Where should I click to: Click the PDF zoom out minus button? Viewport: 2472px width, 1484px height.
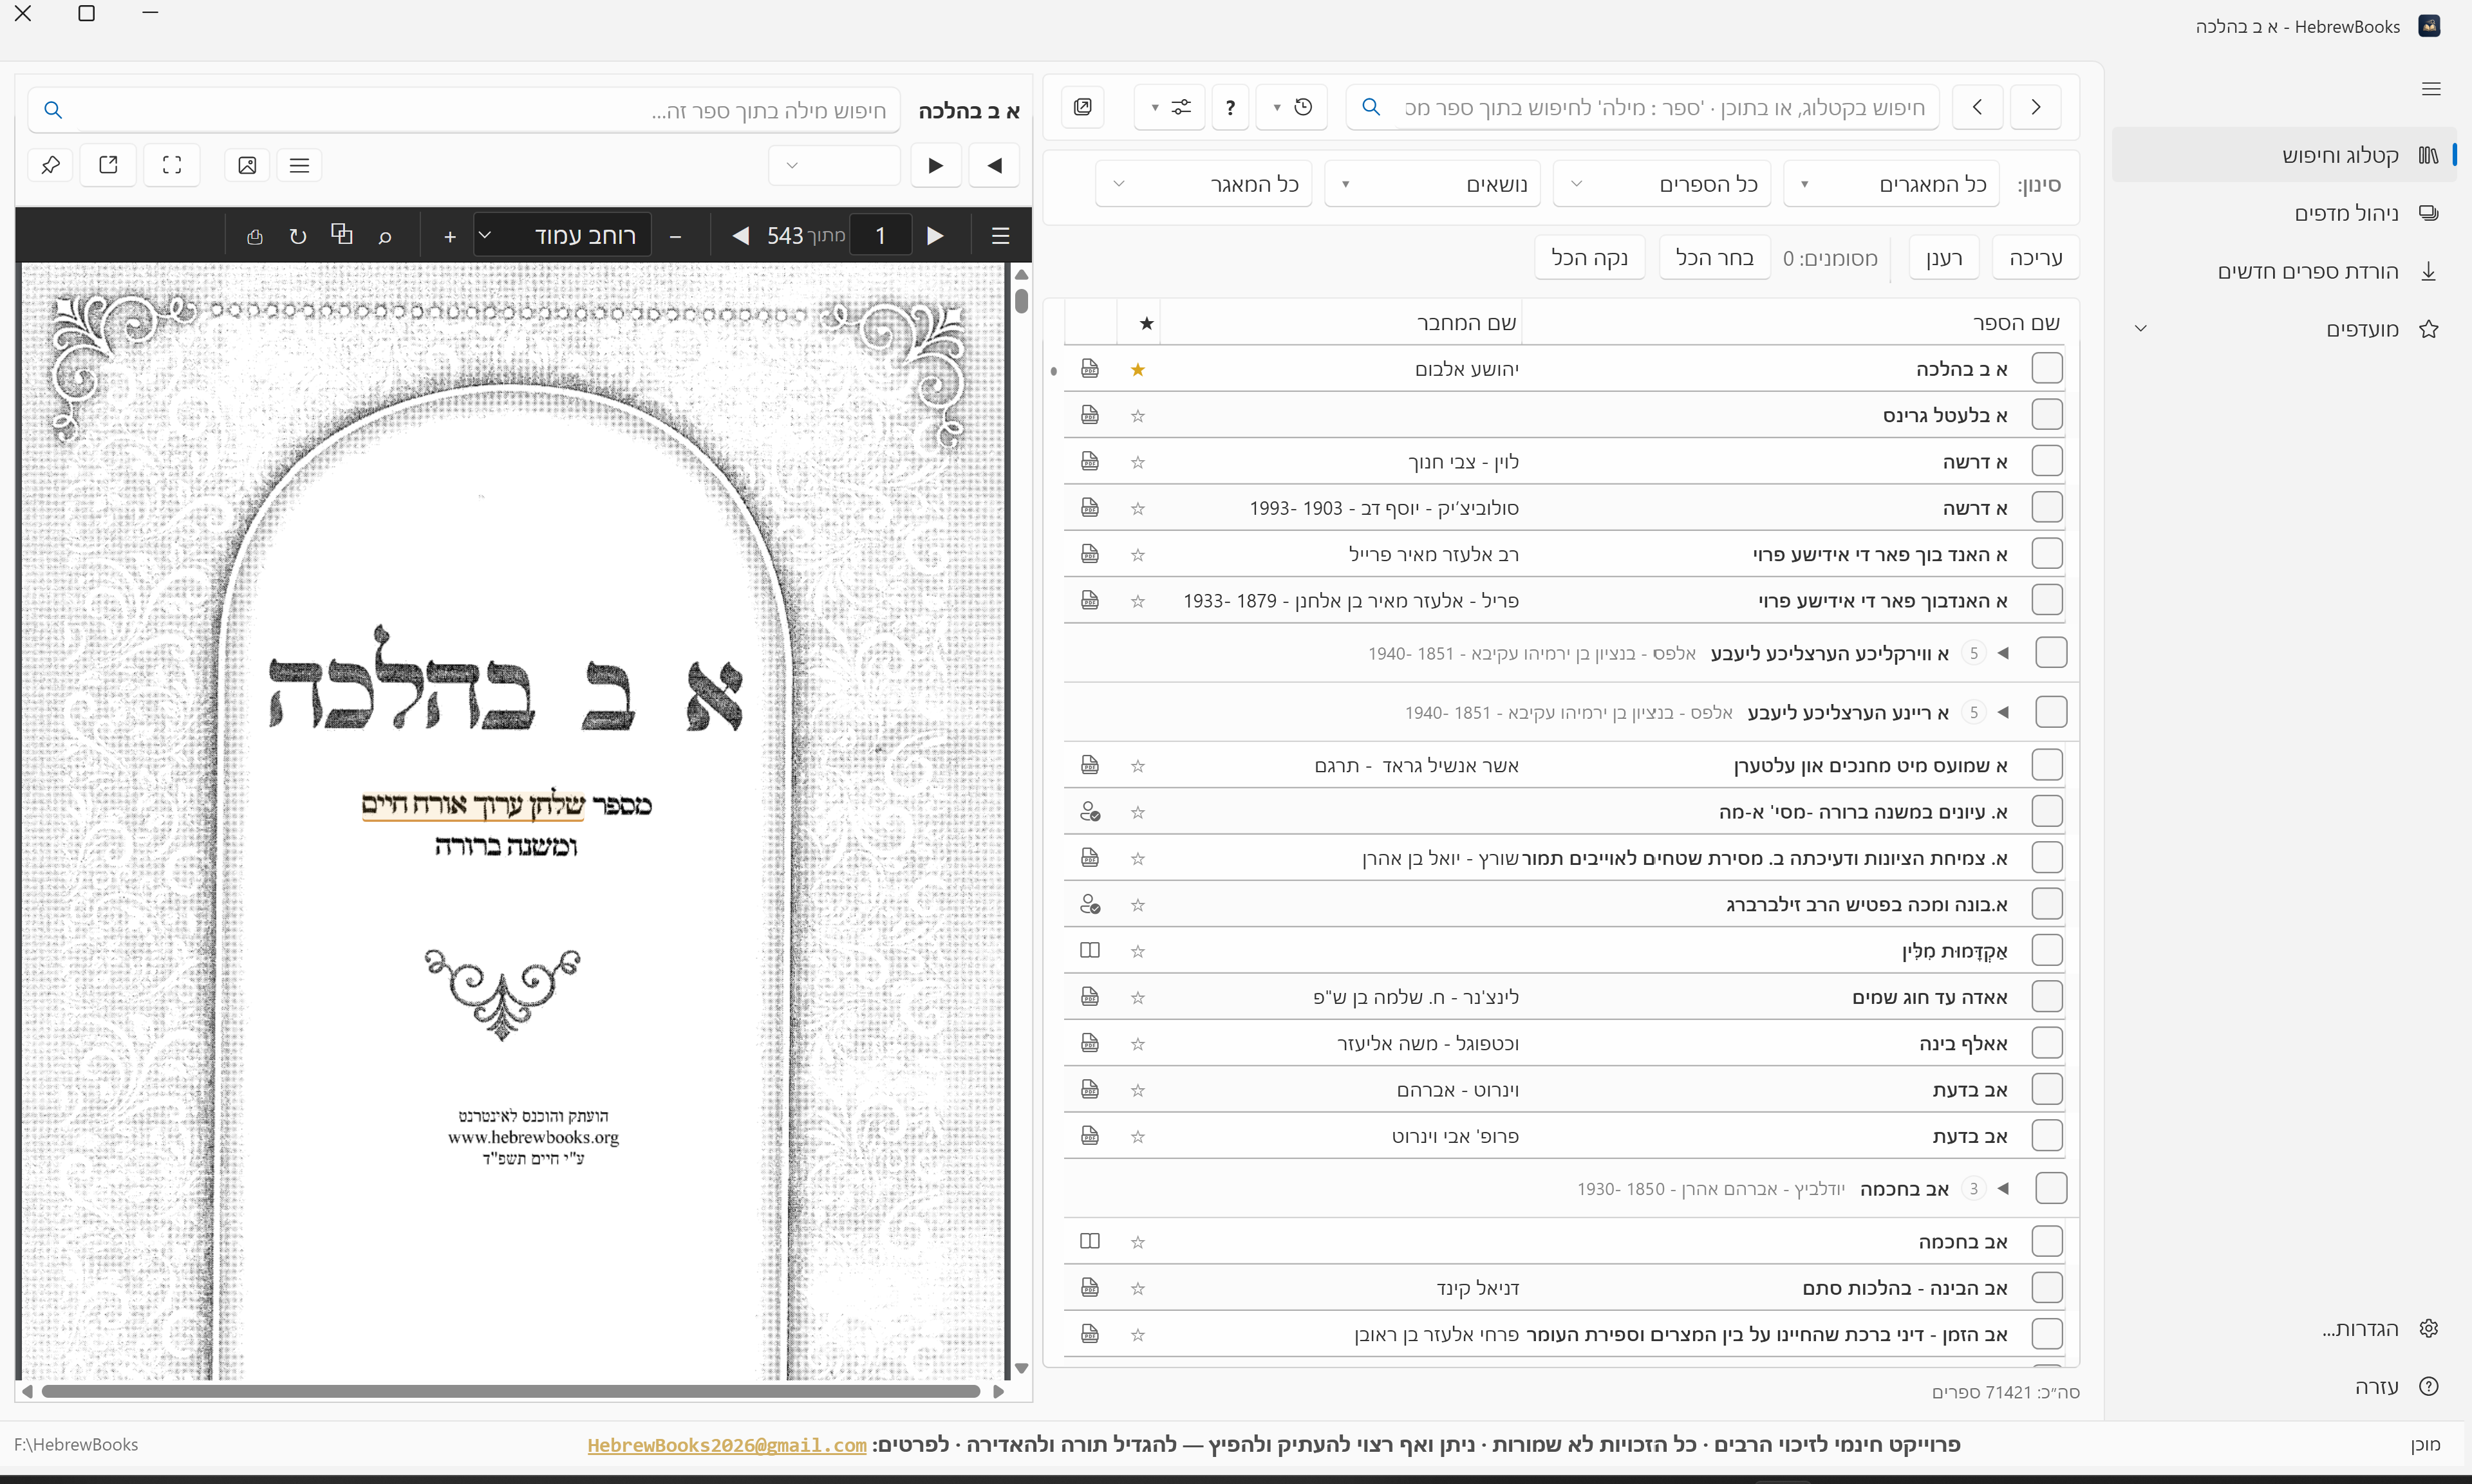[x=675, y=236]
